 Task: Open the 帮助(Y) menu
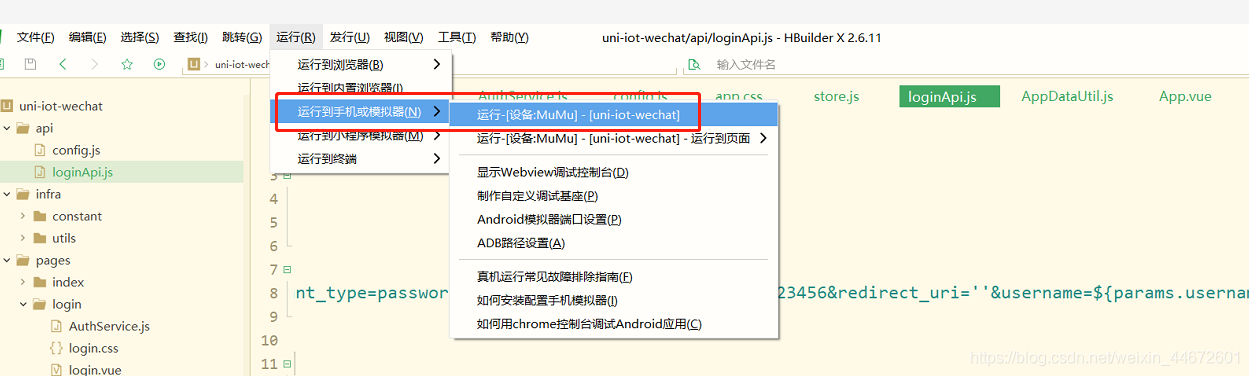(x=509, y=37)
